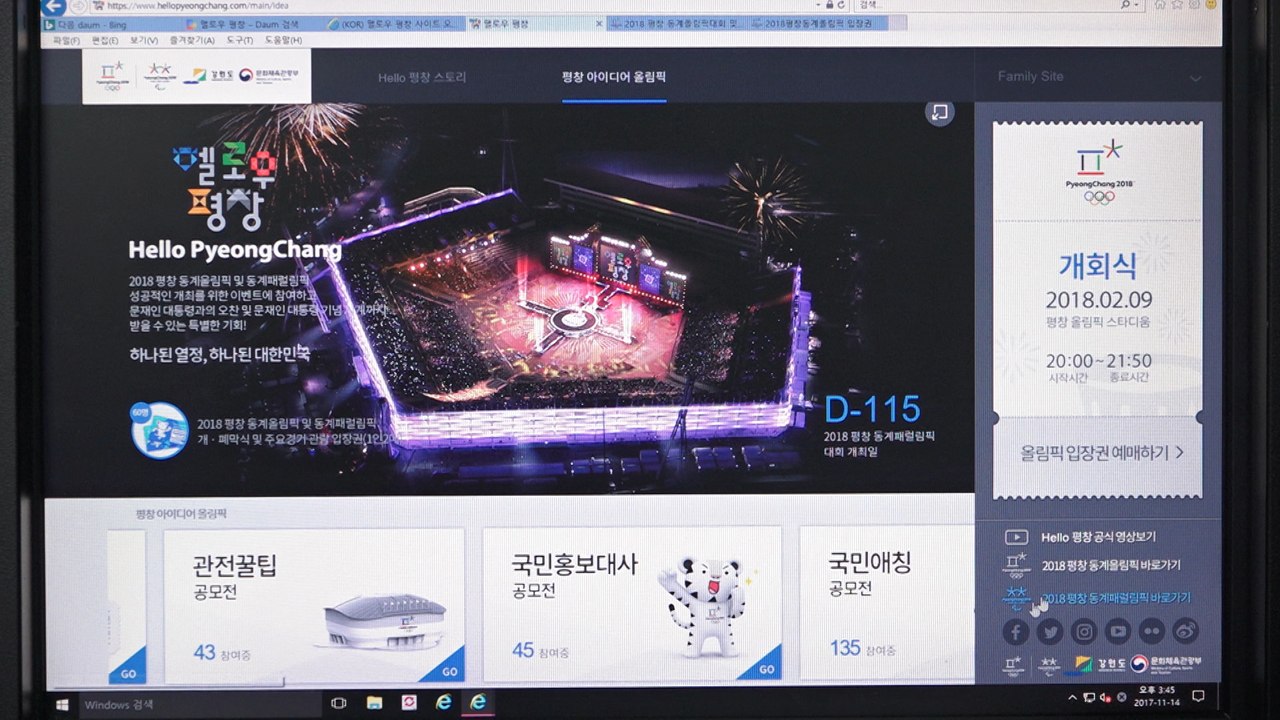Click the video play icon beside Hello 평창 공식 영상보기
Viewport: 1280px width, 720px height.
point(1016,537)
